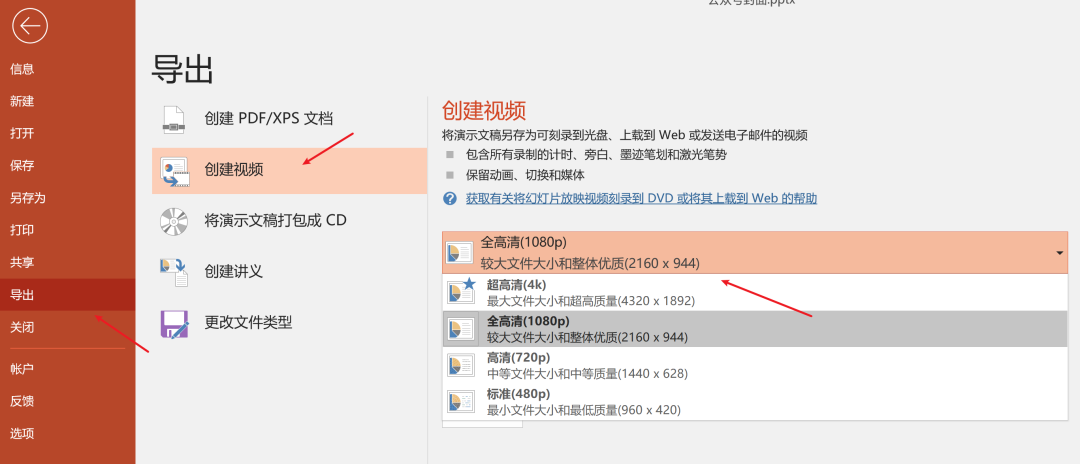Image resolution: width=1080 pixels, height=464 pixels.
Task: Select the 创建视频 export option
Action: click(289, 170)
